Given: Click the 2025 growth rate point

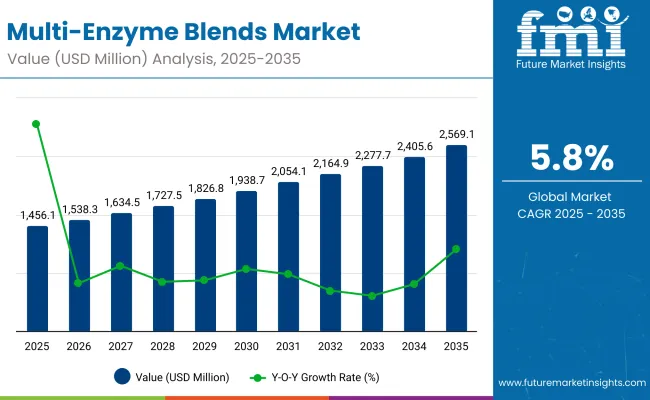Looking at the screenshot, I should pyautogui.click(x=36, y=124).
